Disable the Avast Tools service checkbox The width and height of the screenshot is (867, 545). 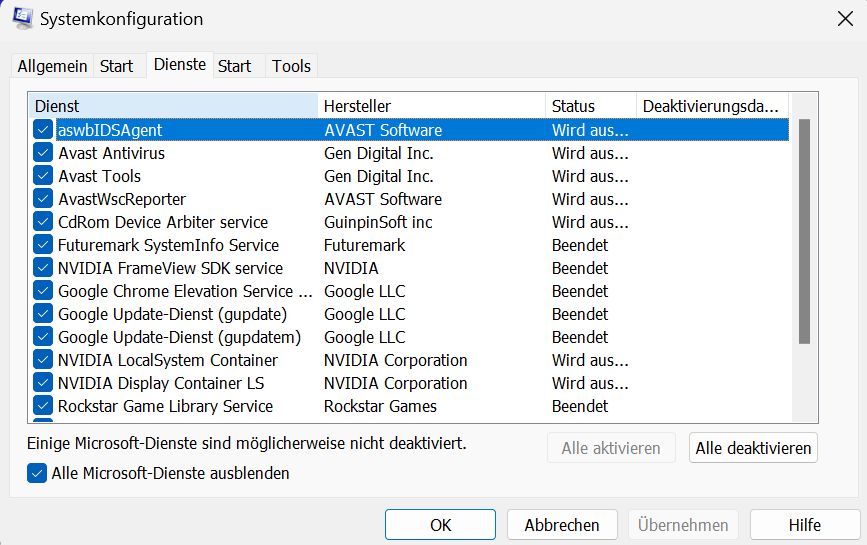tap(43, 176)
